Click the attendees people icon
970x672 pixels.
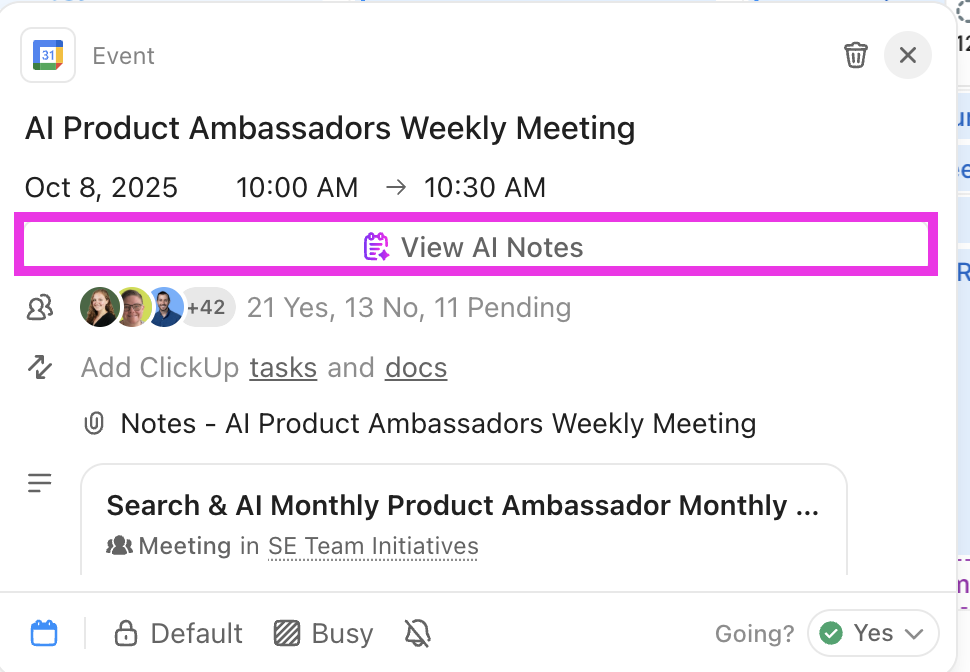39,307
